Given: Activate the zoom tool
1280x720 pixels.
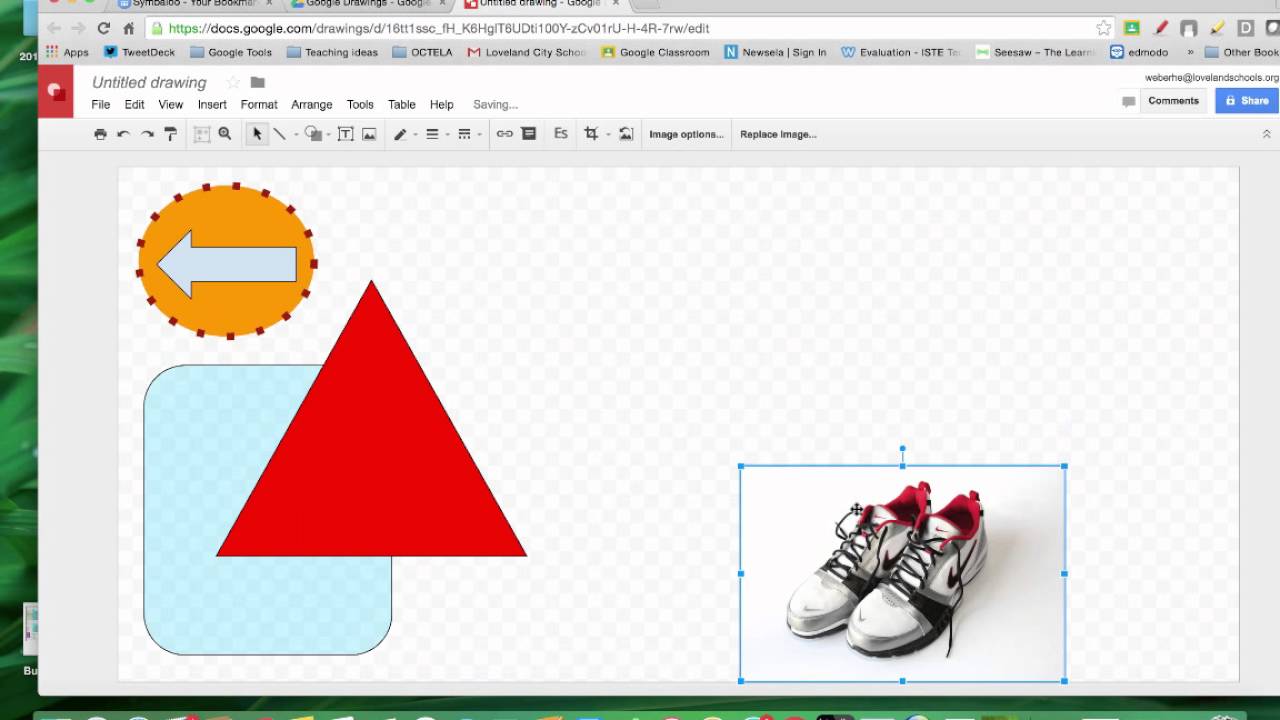Looking at the screenshot, I should point(225,133).
